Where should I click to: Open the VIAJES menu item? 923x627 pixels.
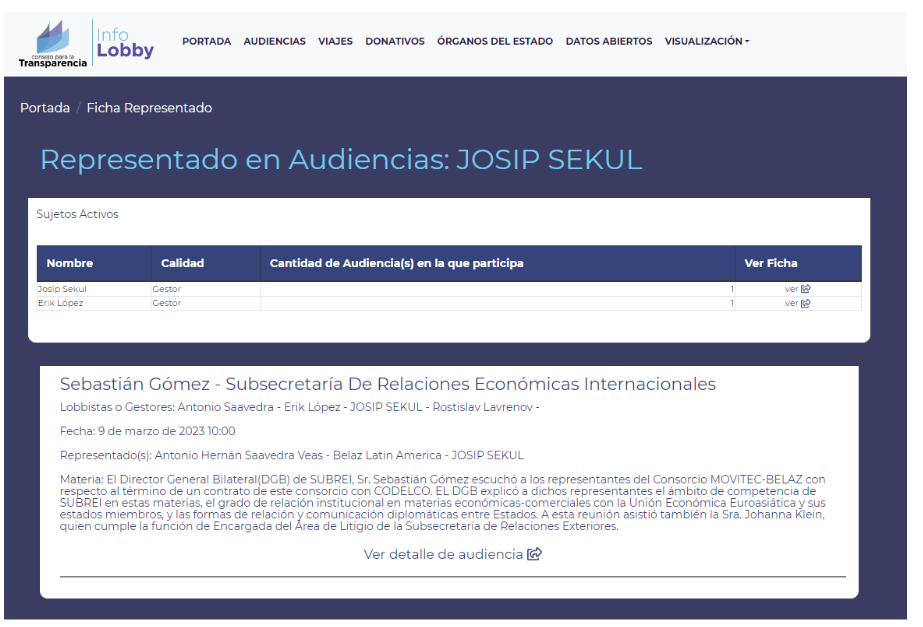[336, 41]
